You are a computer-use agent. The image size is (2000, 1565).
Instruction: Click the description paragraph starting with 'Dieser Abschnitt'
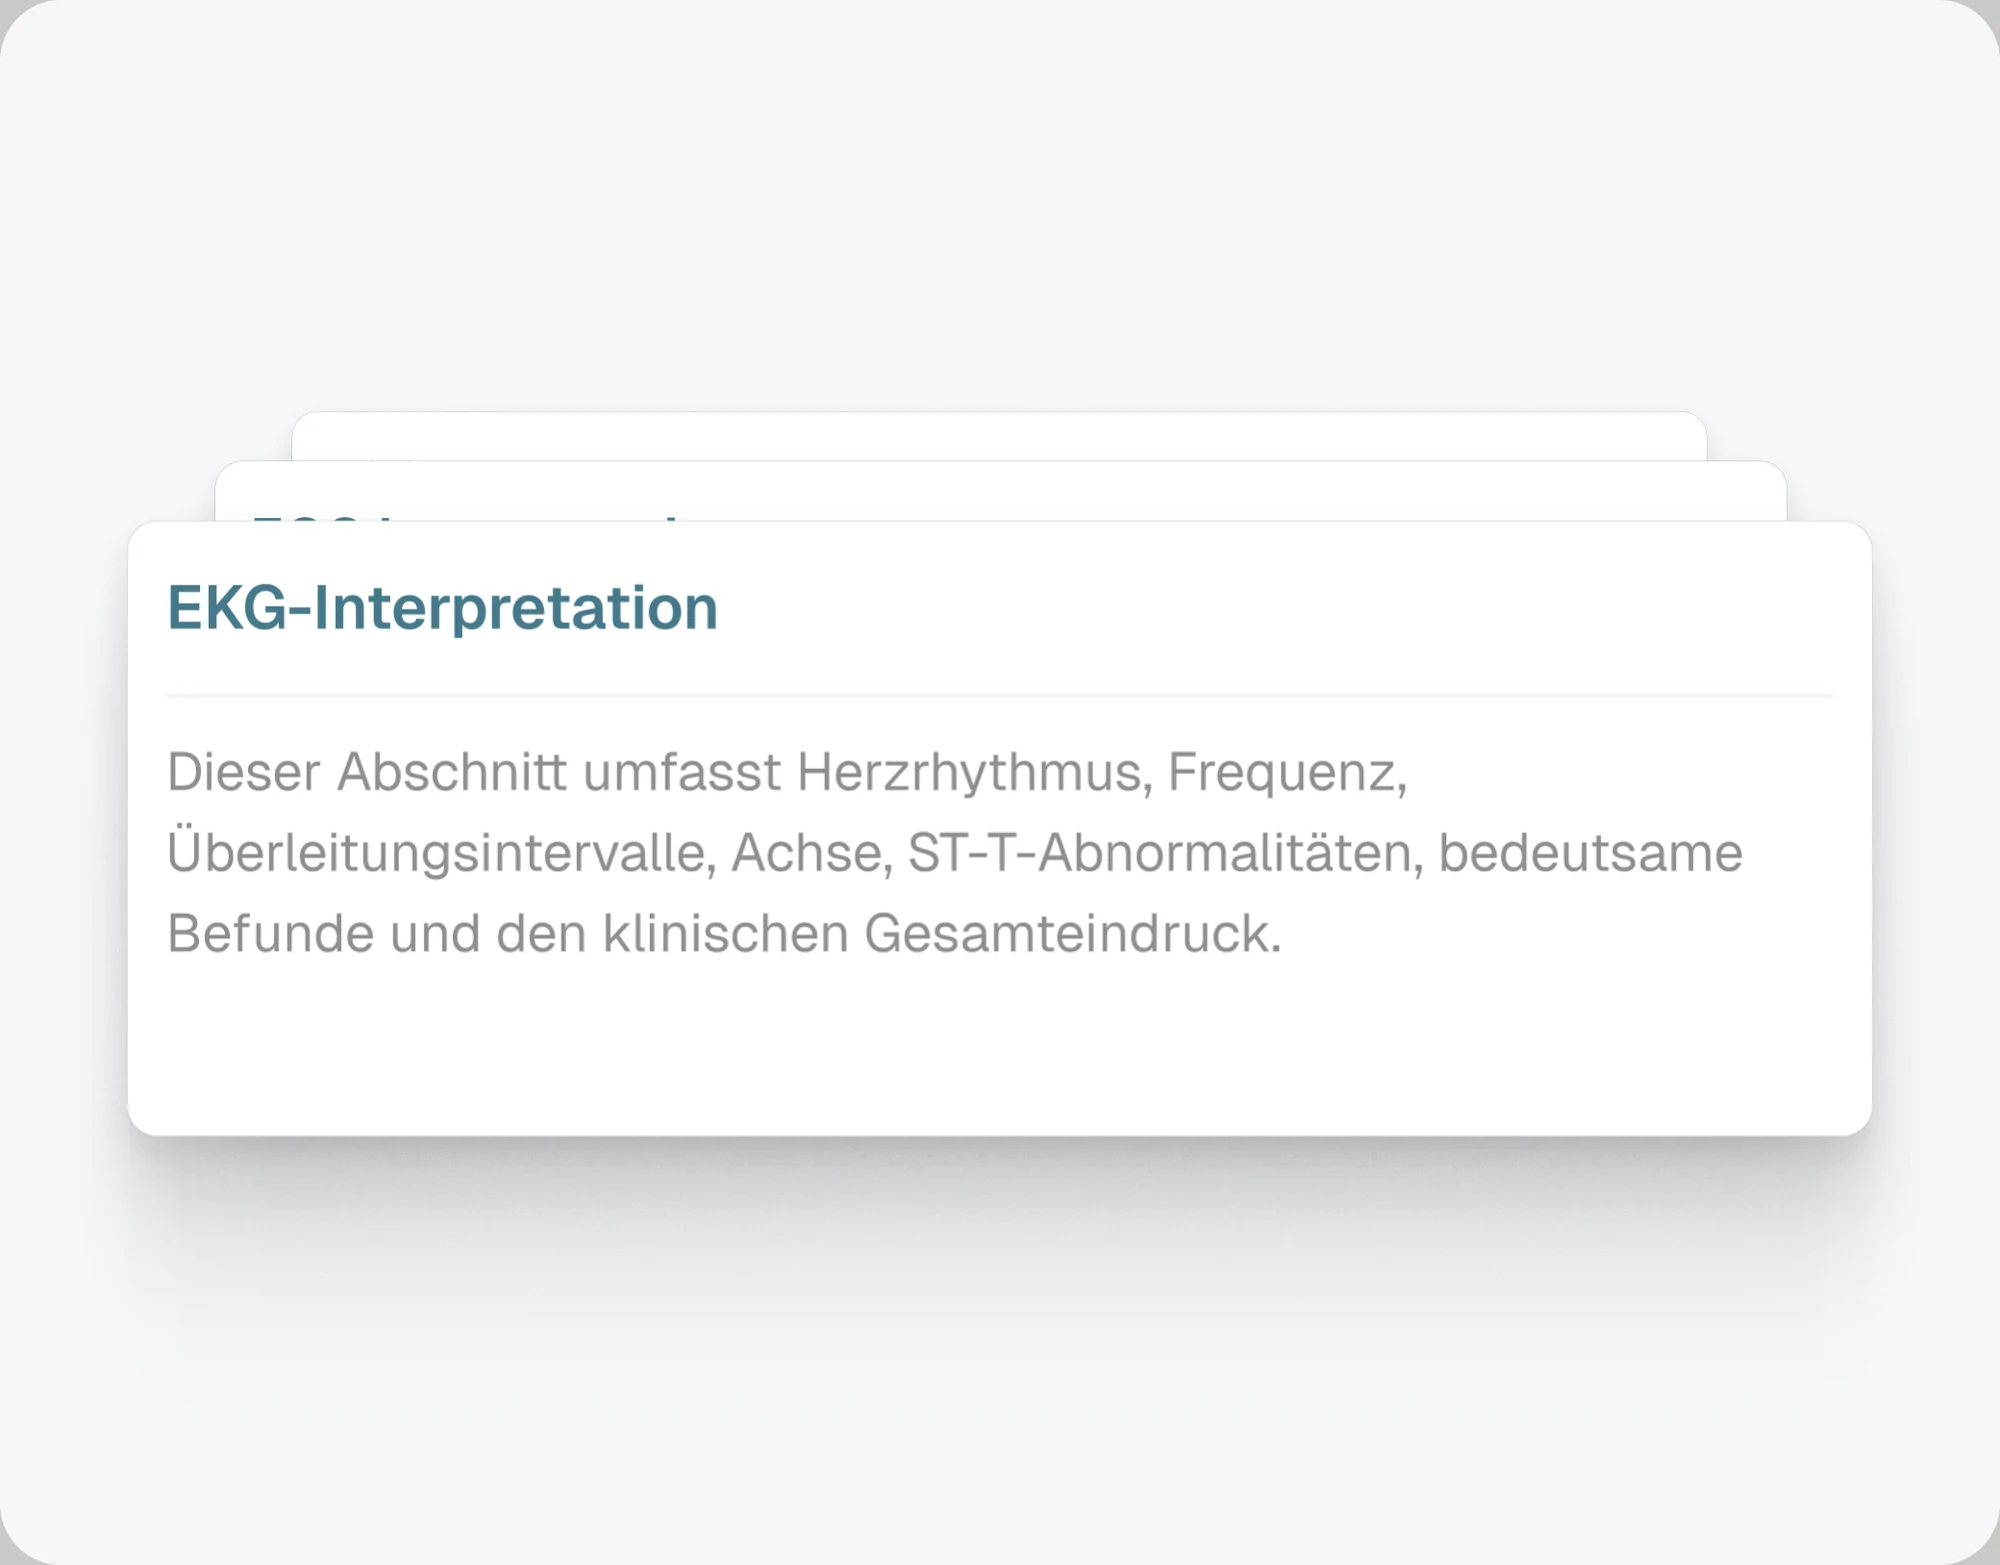coord(955,853)
